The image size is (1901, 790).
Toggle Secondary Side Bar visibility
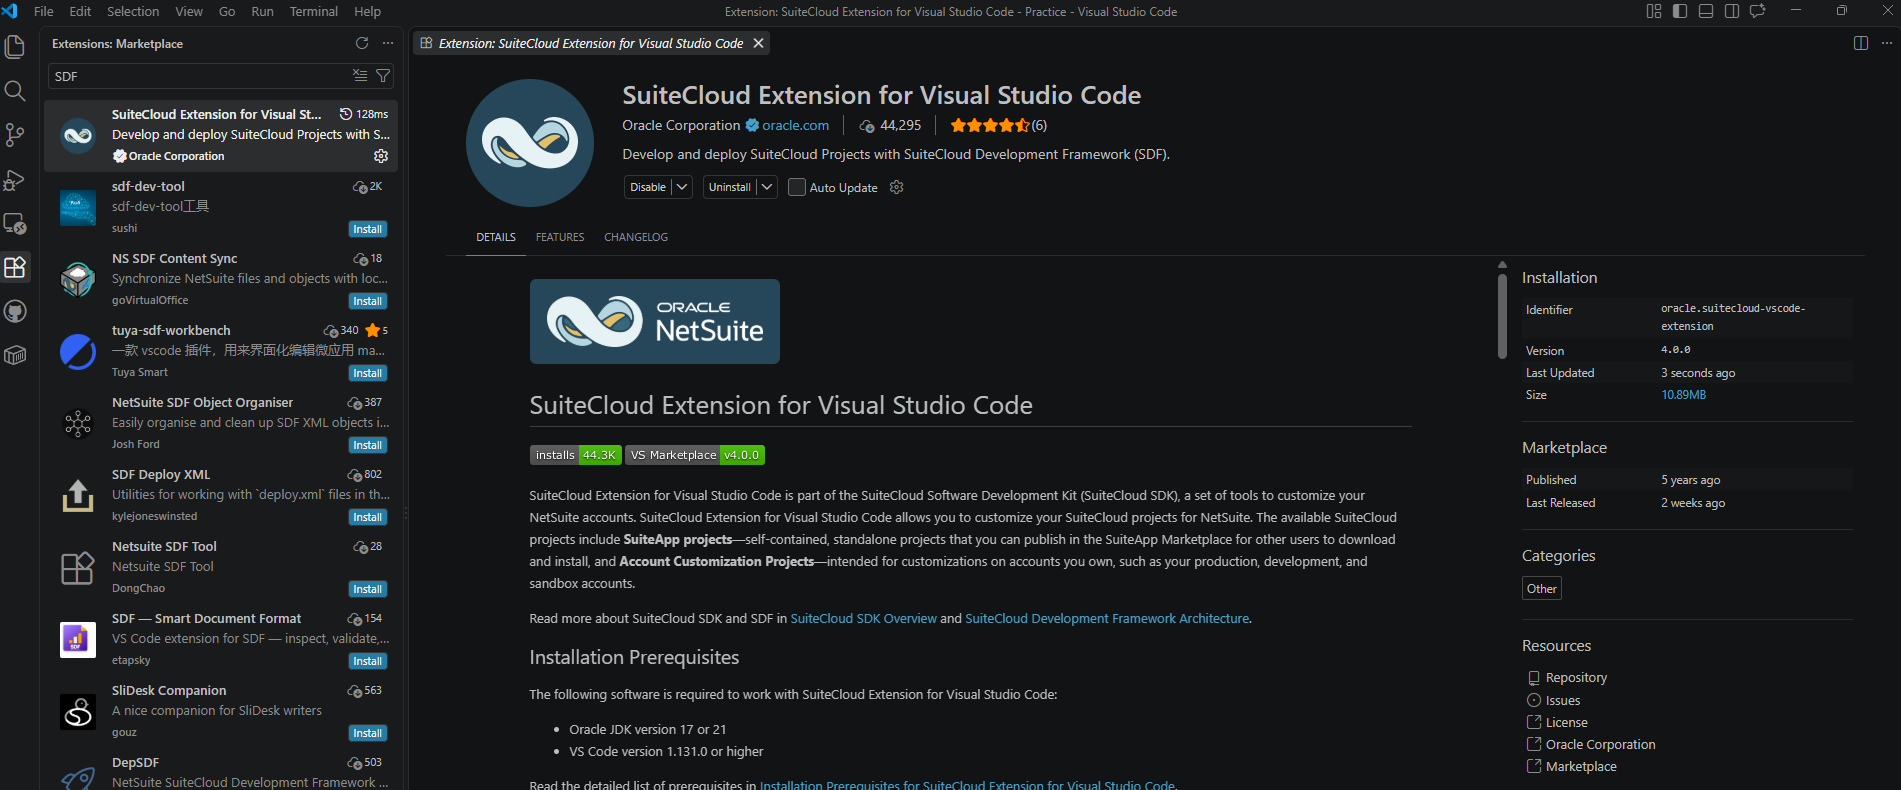[1732, 11]
